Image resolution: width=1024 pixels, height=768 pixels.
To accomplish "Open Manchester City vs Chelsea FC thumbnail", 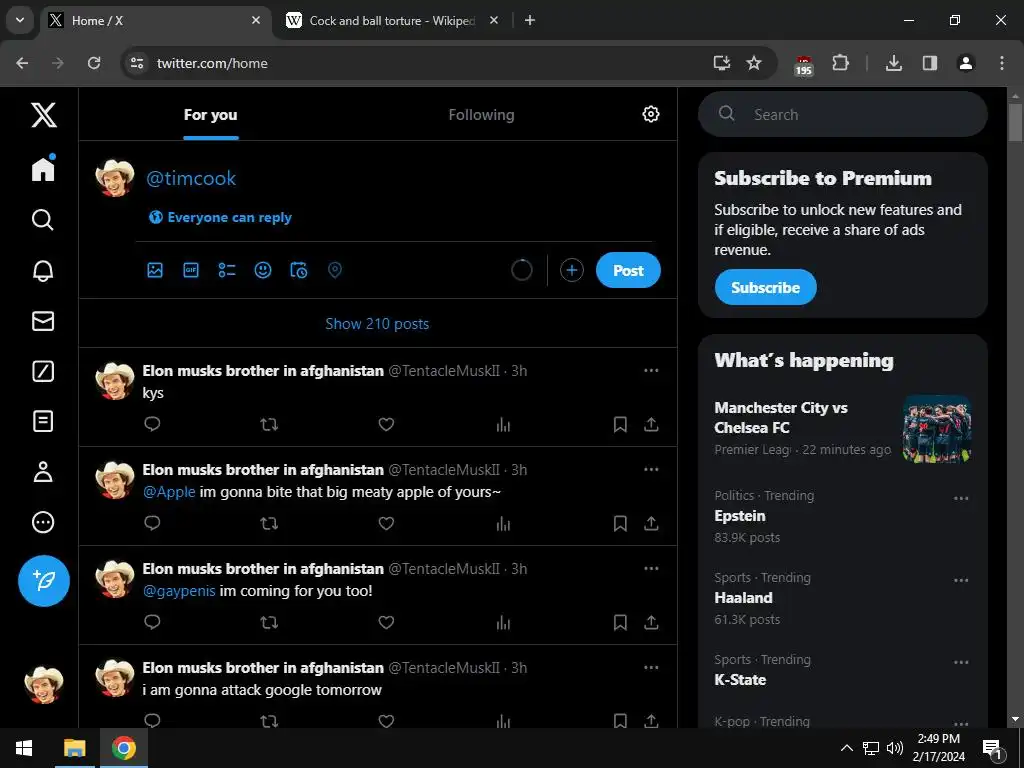I will coord(937,428).
